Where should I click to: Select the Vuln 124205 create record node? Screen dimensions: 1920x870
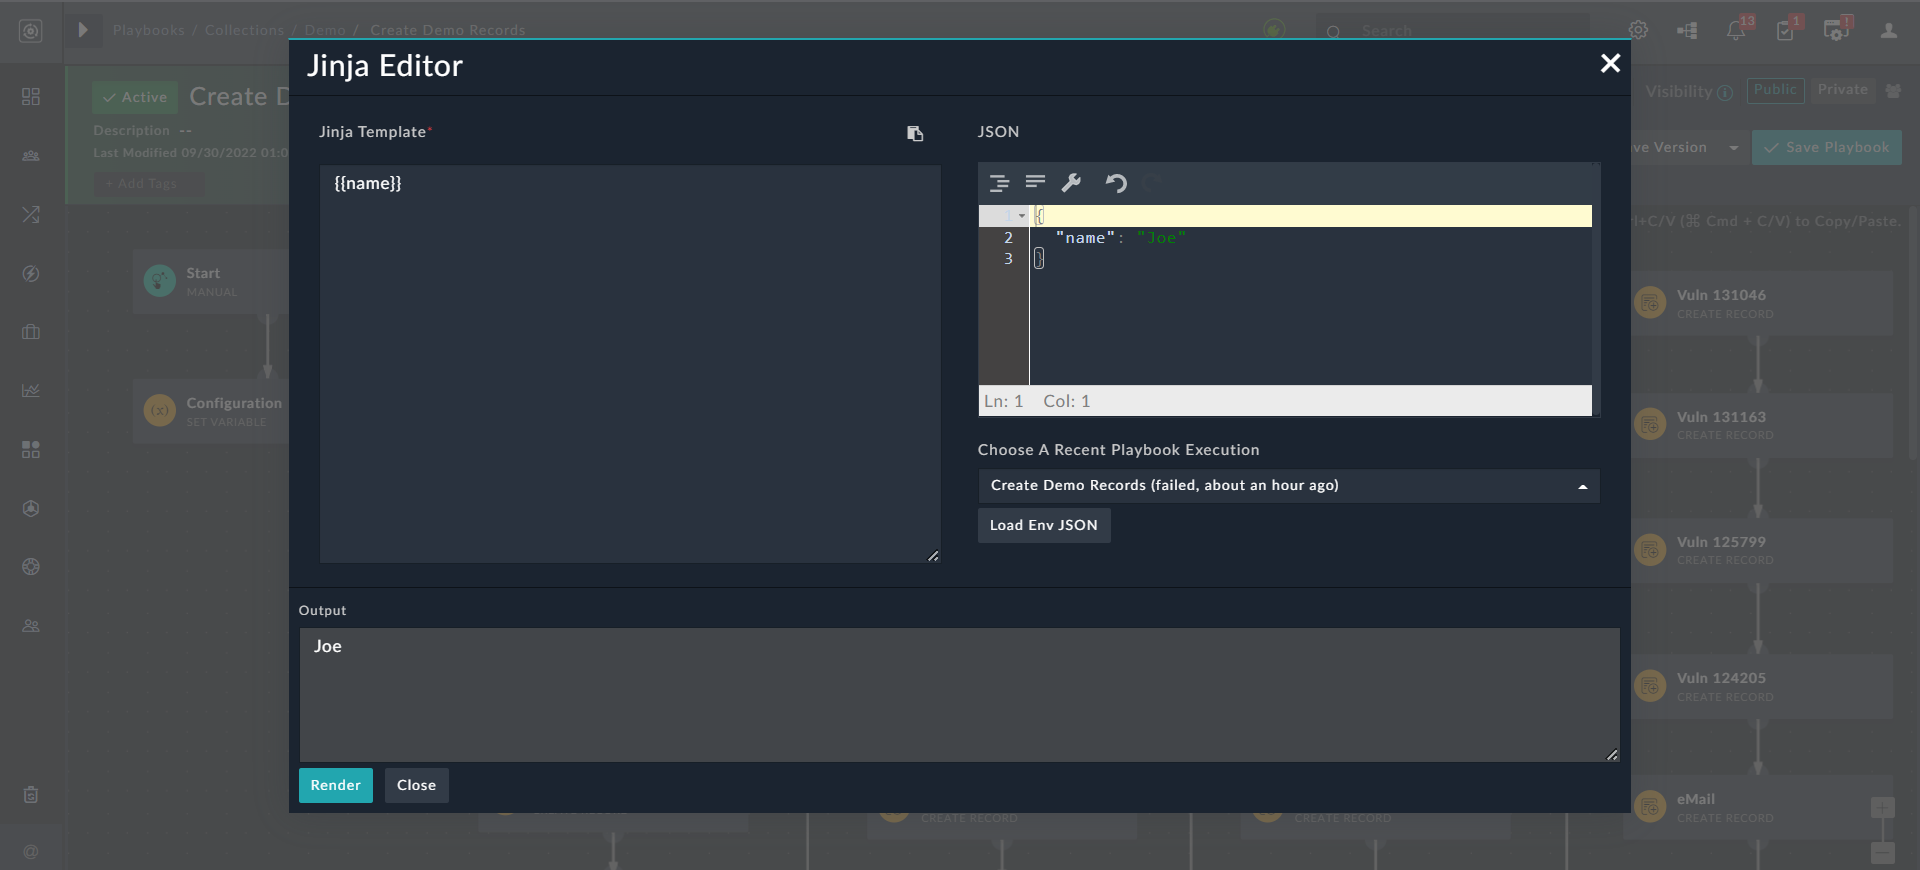click(x=1762, y=686)
